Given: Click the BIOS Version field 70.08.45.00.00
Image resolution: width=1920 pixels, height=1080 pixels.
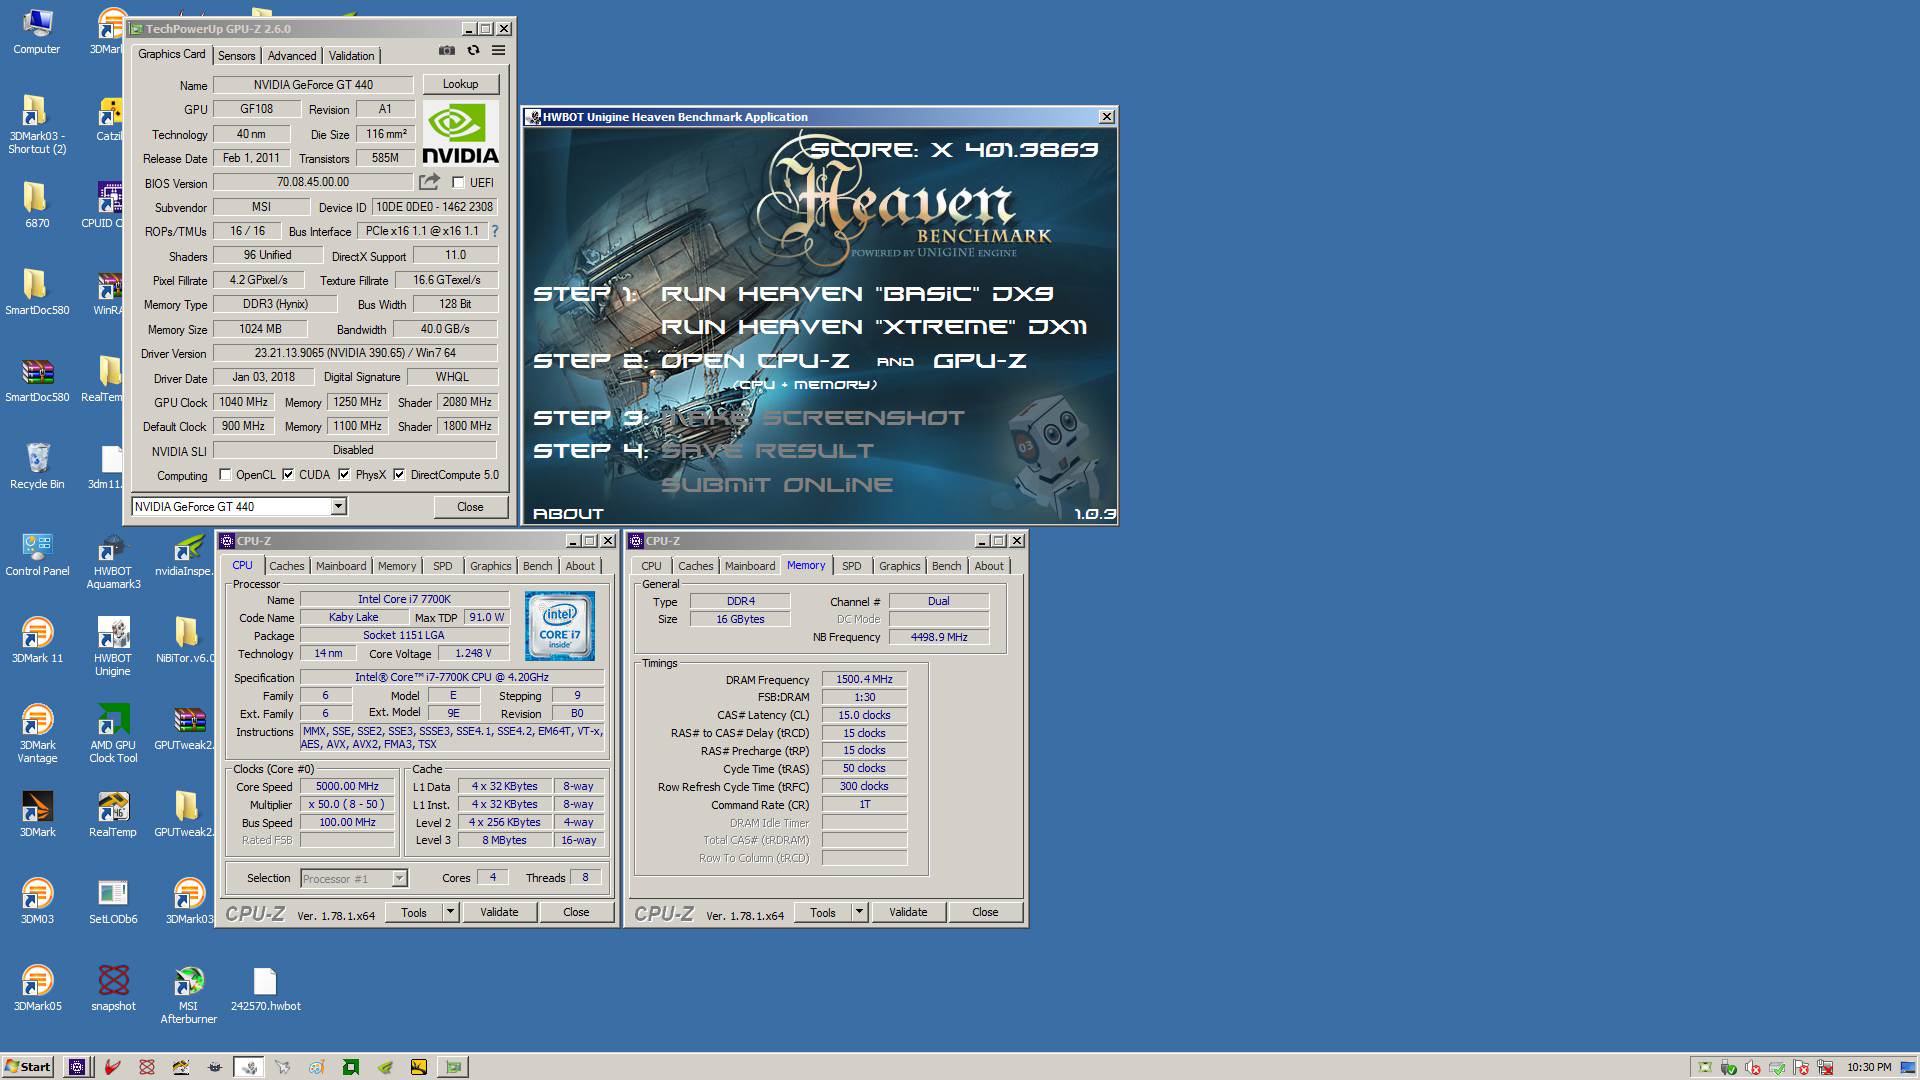Looking at the screenshot, I should click(x=313, y=182).
